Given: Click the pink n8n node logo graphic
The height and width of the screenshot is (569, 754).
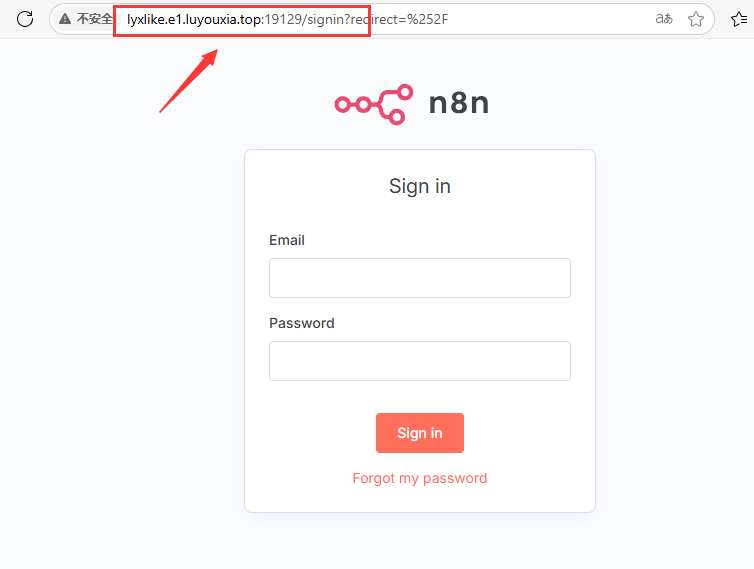Looking at the screenshot, I should 374,104.
